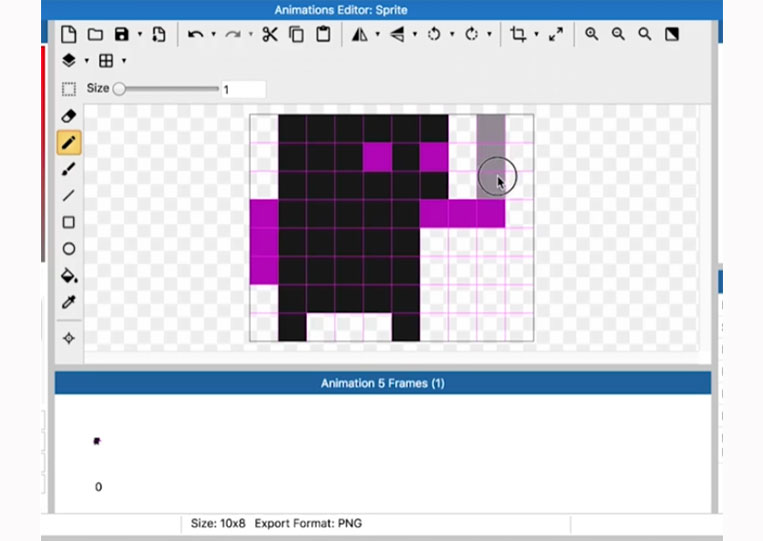Select the Ellipse shape tool
Image resolution: width=763 pixels, height=541 pixels.
69,249
